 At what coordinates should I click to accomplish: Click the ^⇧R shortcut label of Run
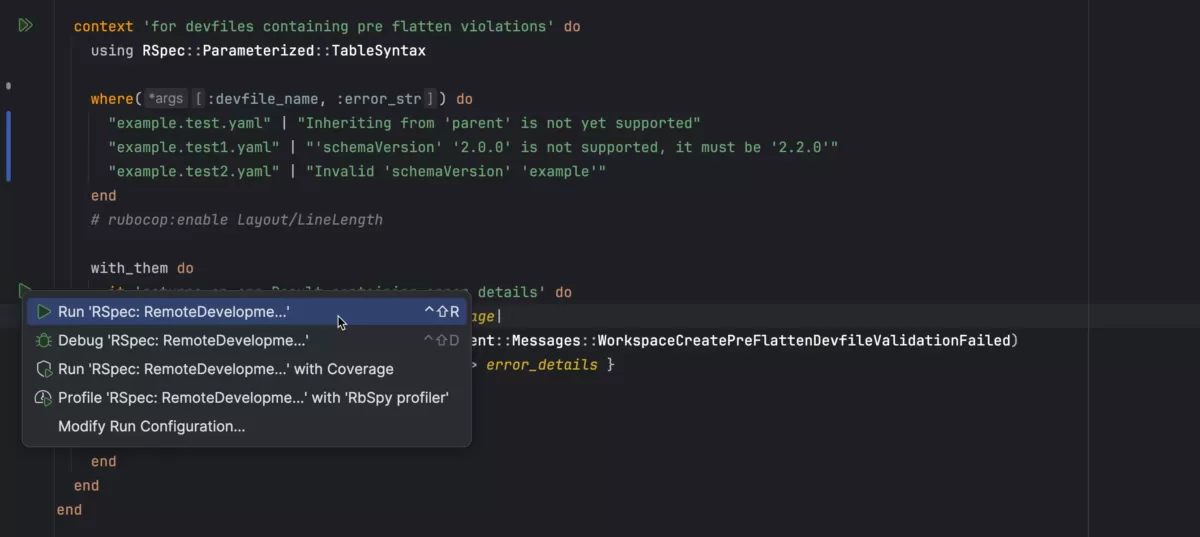441,312
